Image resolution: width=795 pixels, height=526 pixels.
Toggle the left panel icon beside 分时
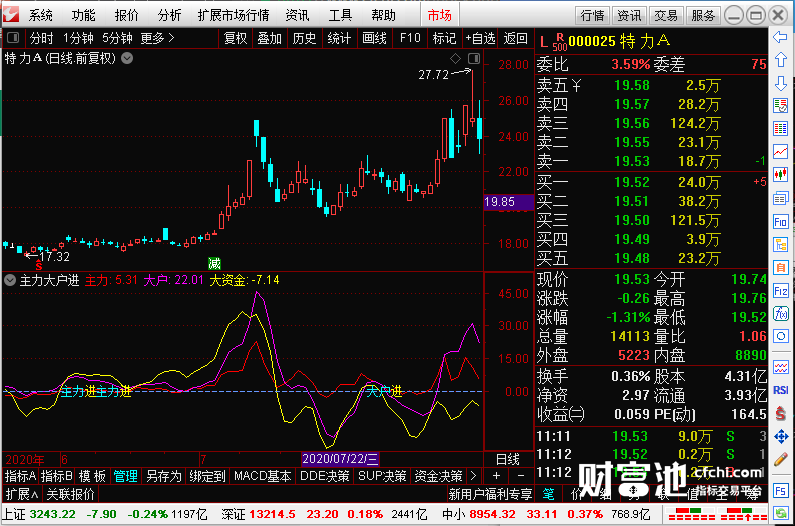[x=13, y=38]
